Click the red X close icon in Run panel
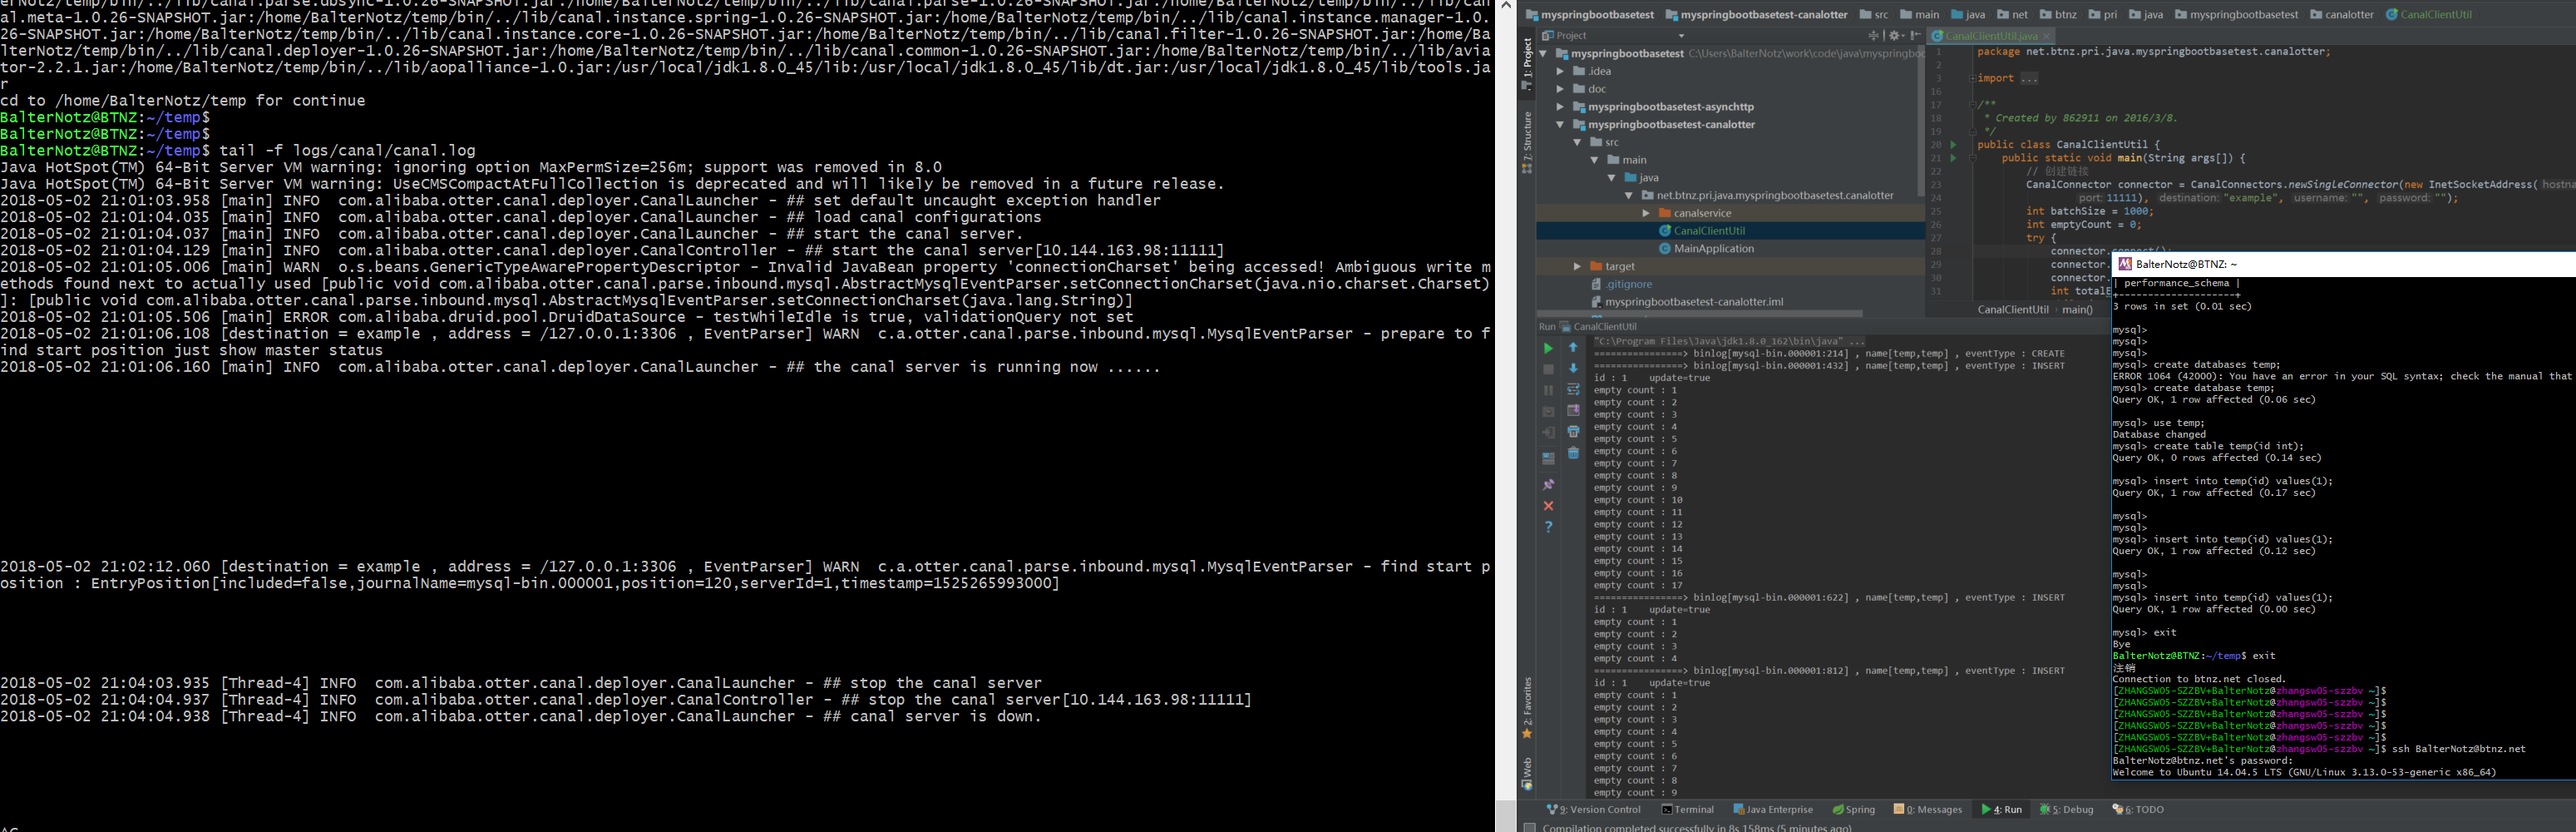2576x832 pixels. (1548, 506)
